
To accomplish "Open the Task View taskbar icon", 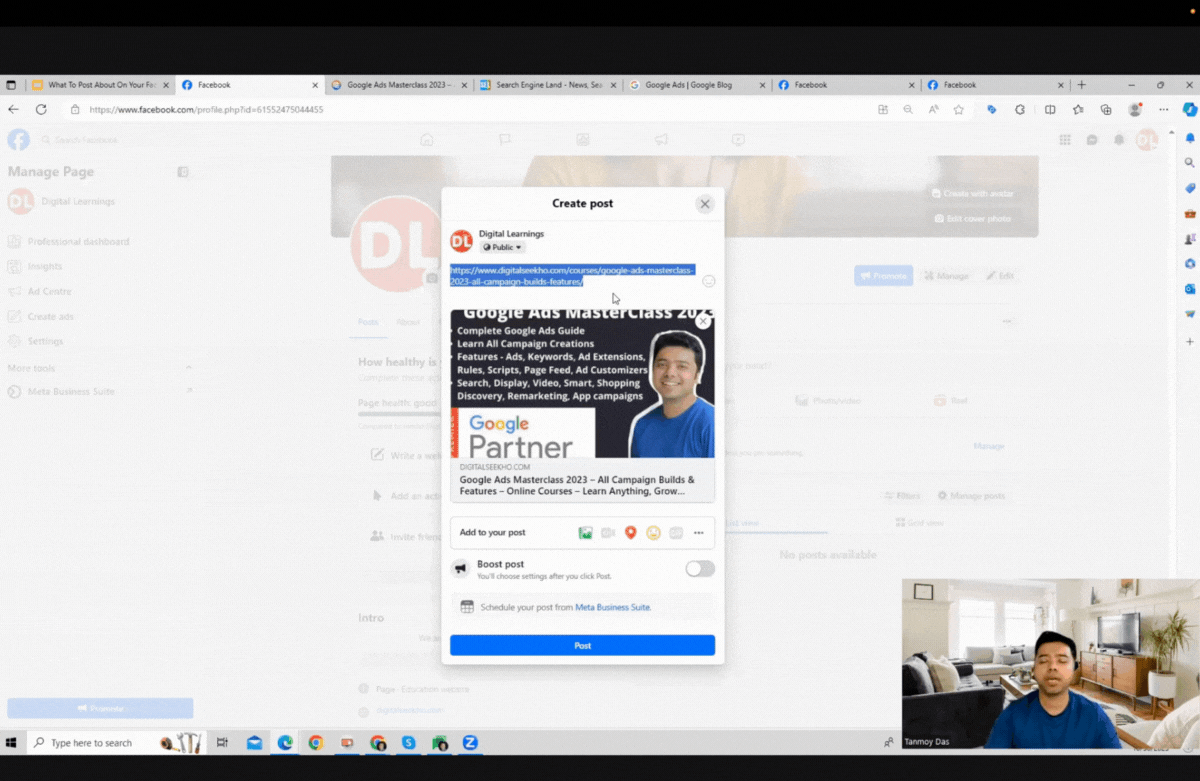I will point(222,743).
